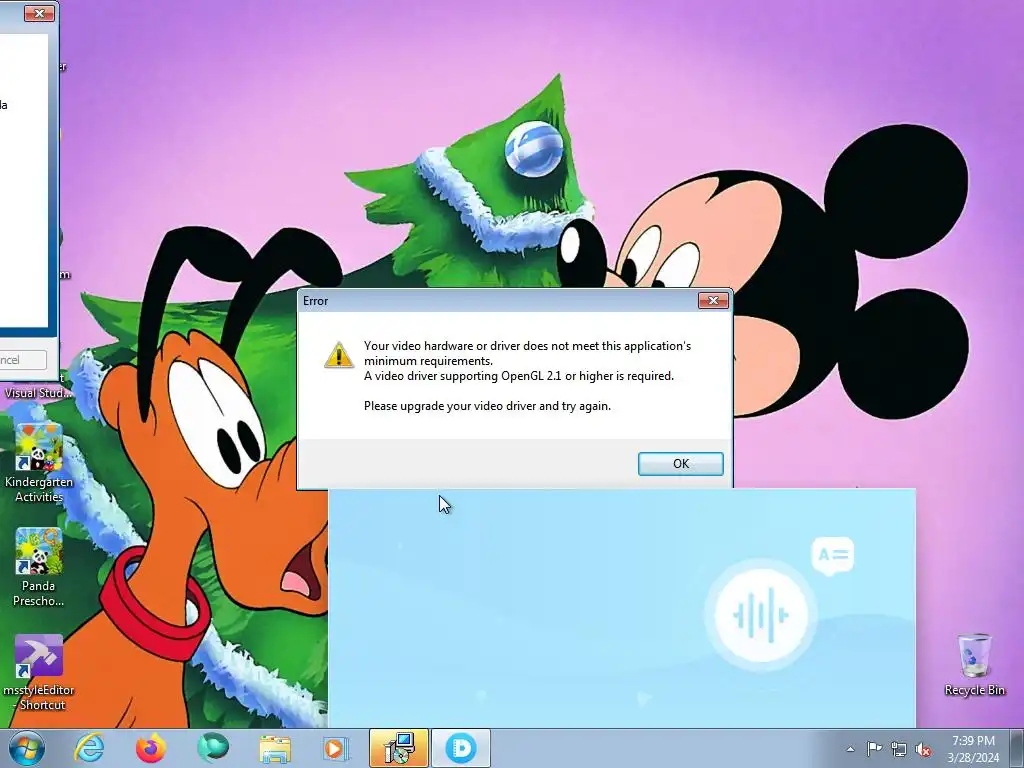Viewport: 1024px width, 768px height.
Task: Select Visual Studio desktop icon label
Action: pos(38,392)
